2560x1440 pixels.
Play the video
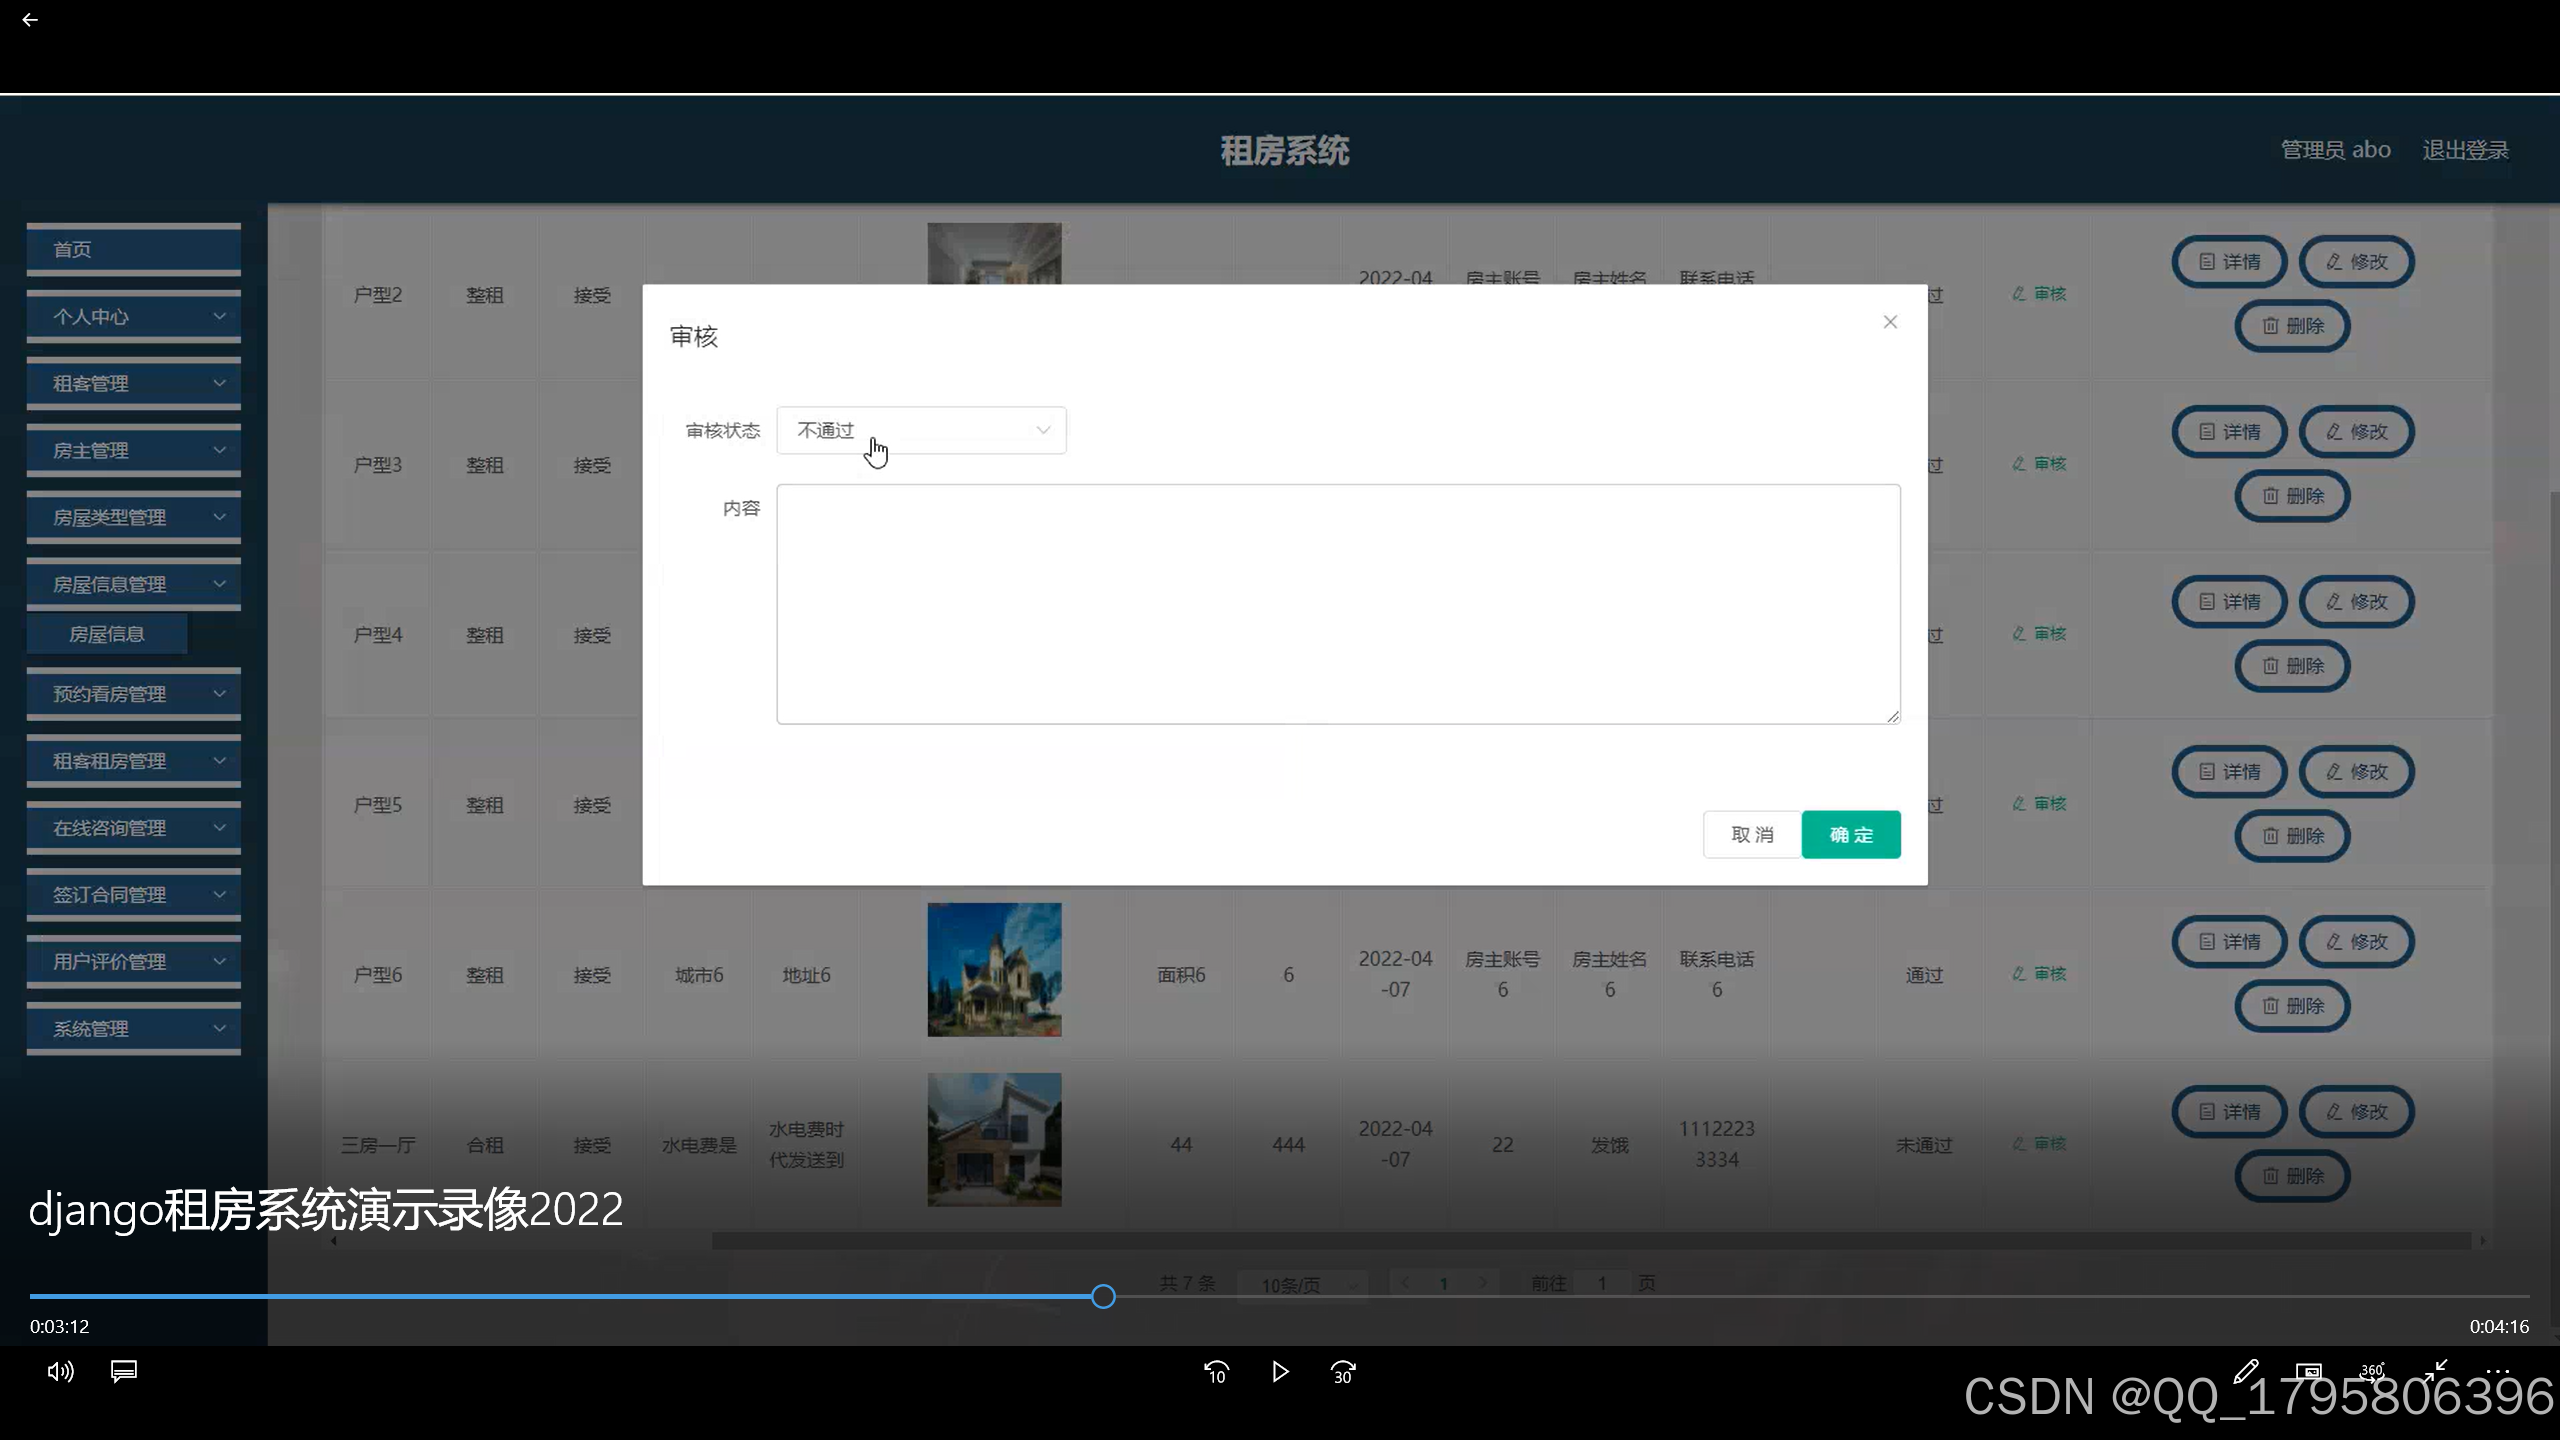[x=1280, y=1372]
